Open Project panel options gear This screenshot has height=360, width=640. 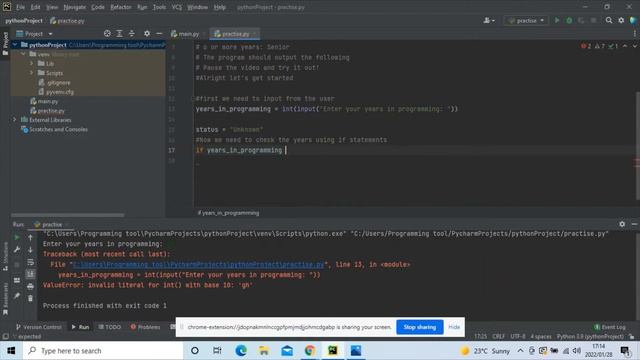click(x=147, y=34)
